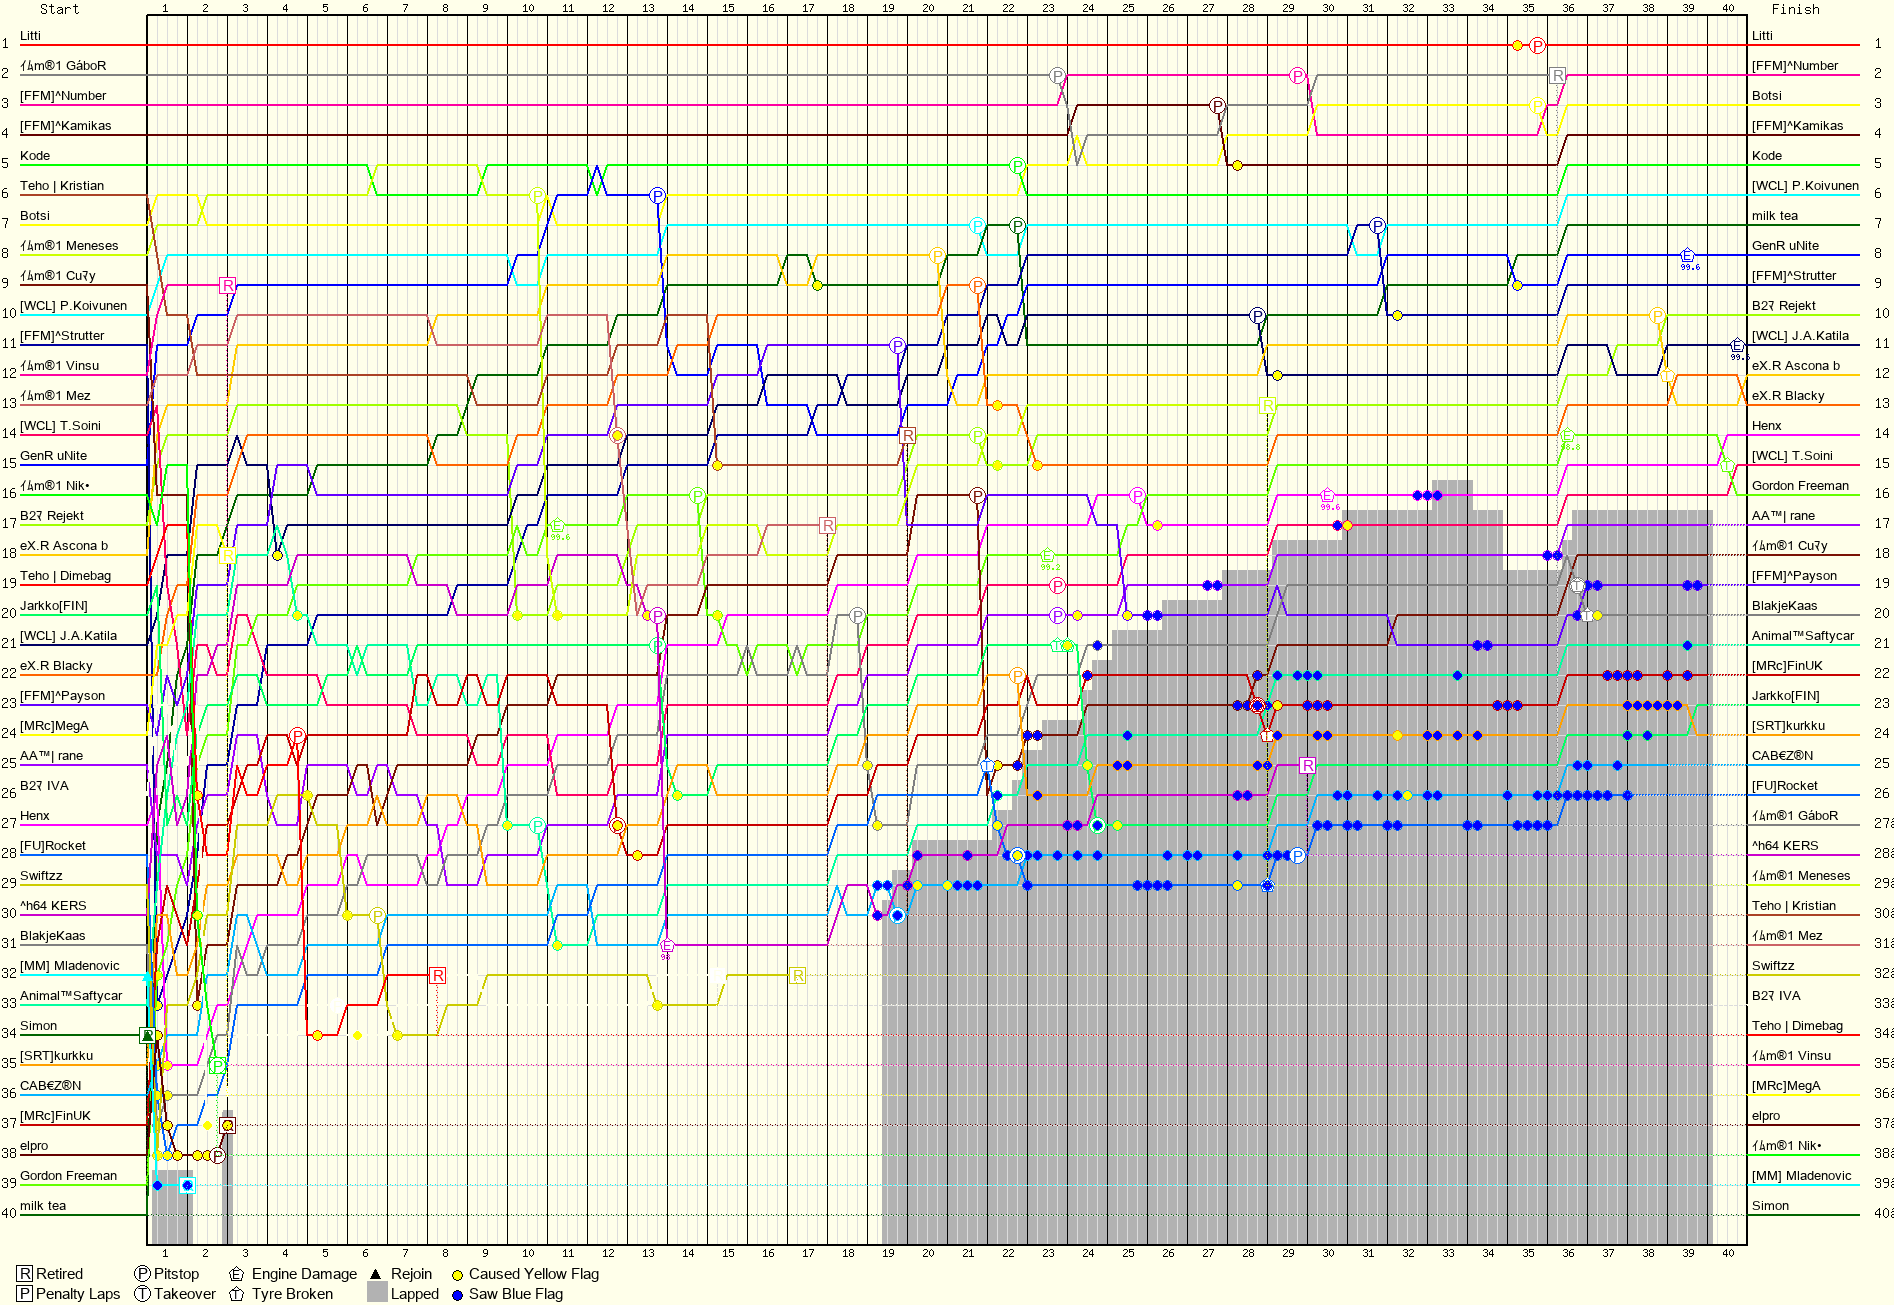This screenshot has height=1305, width=1894.
Task: Click the dark red pitstop marker on lap 27
Action: pyautogui.click(x=1217, y=105)
